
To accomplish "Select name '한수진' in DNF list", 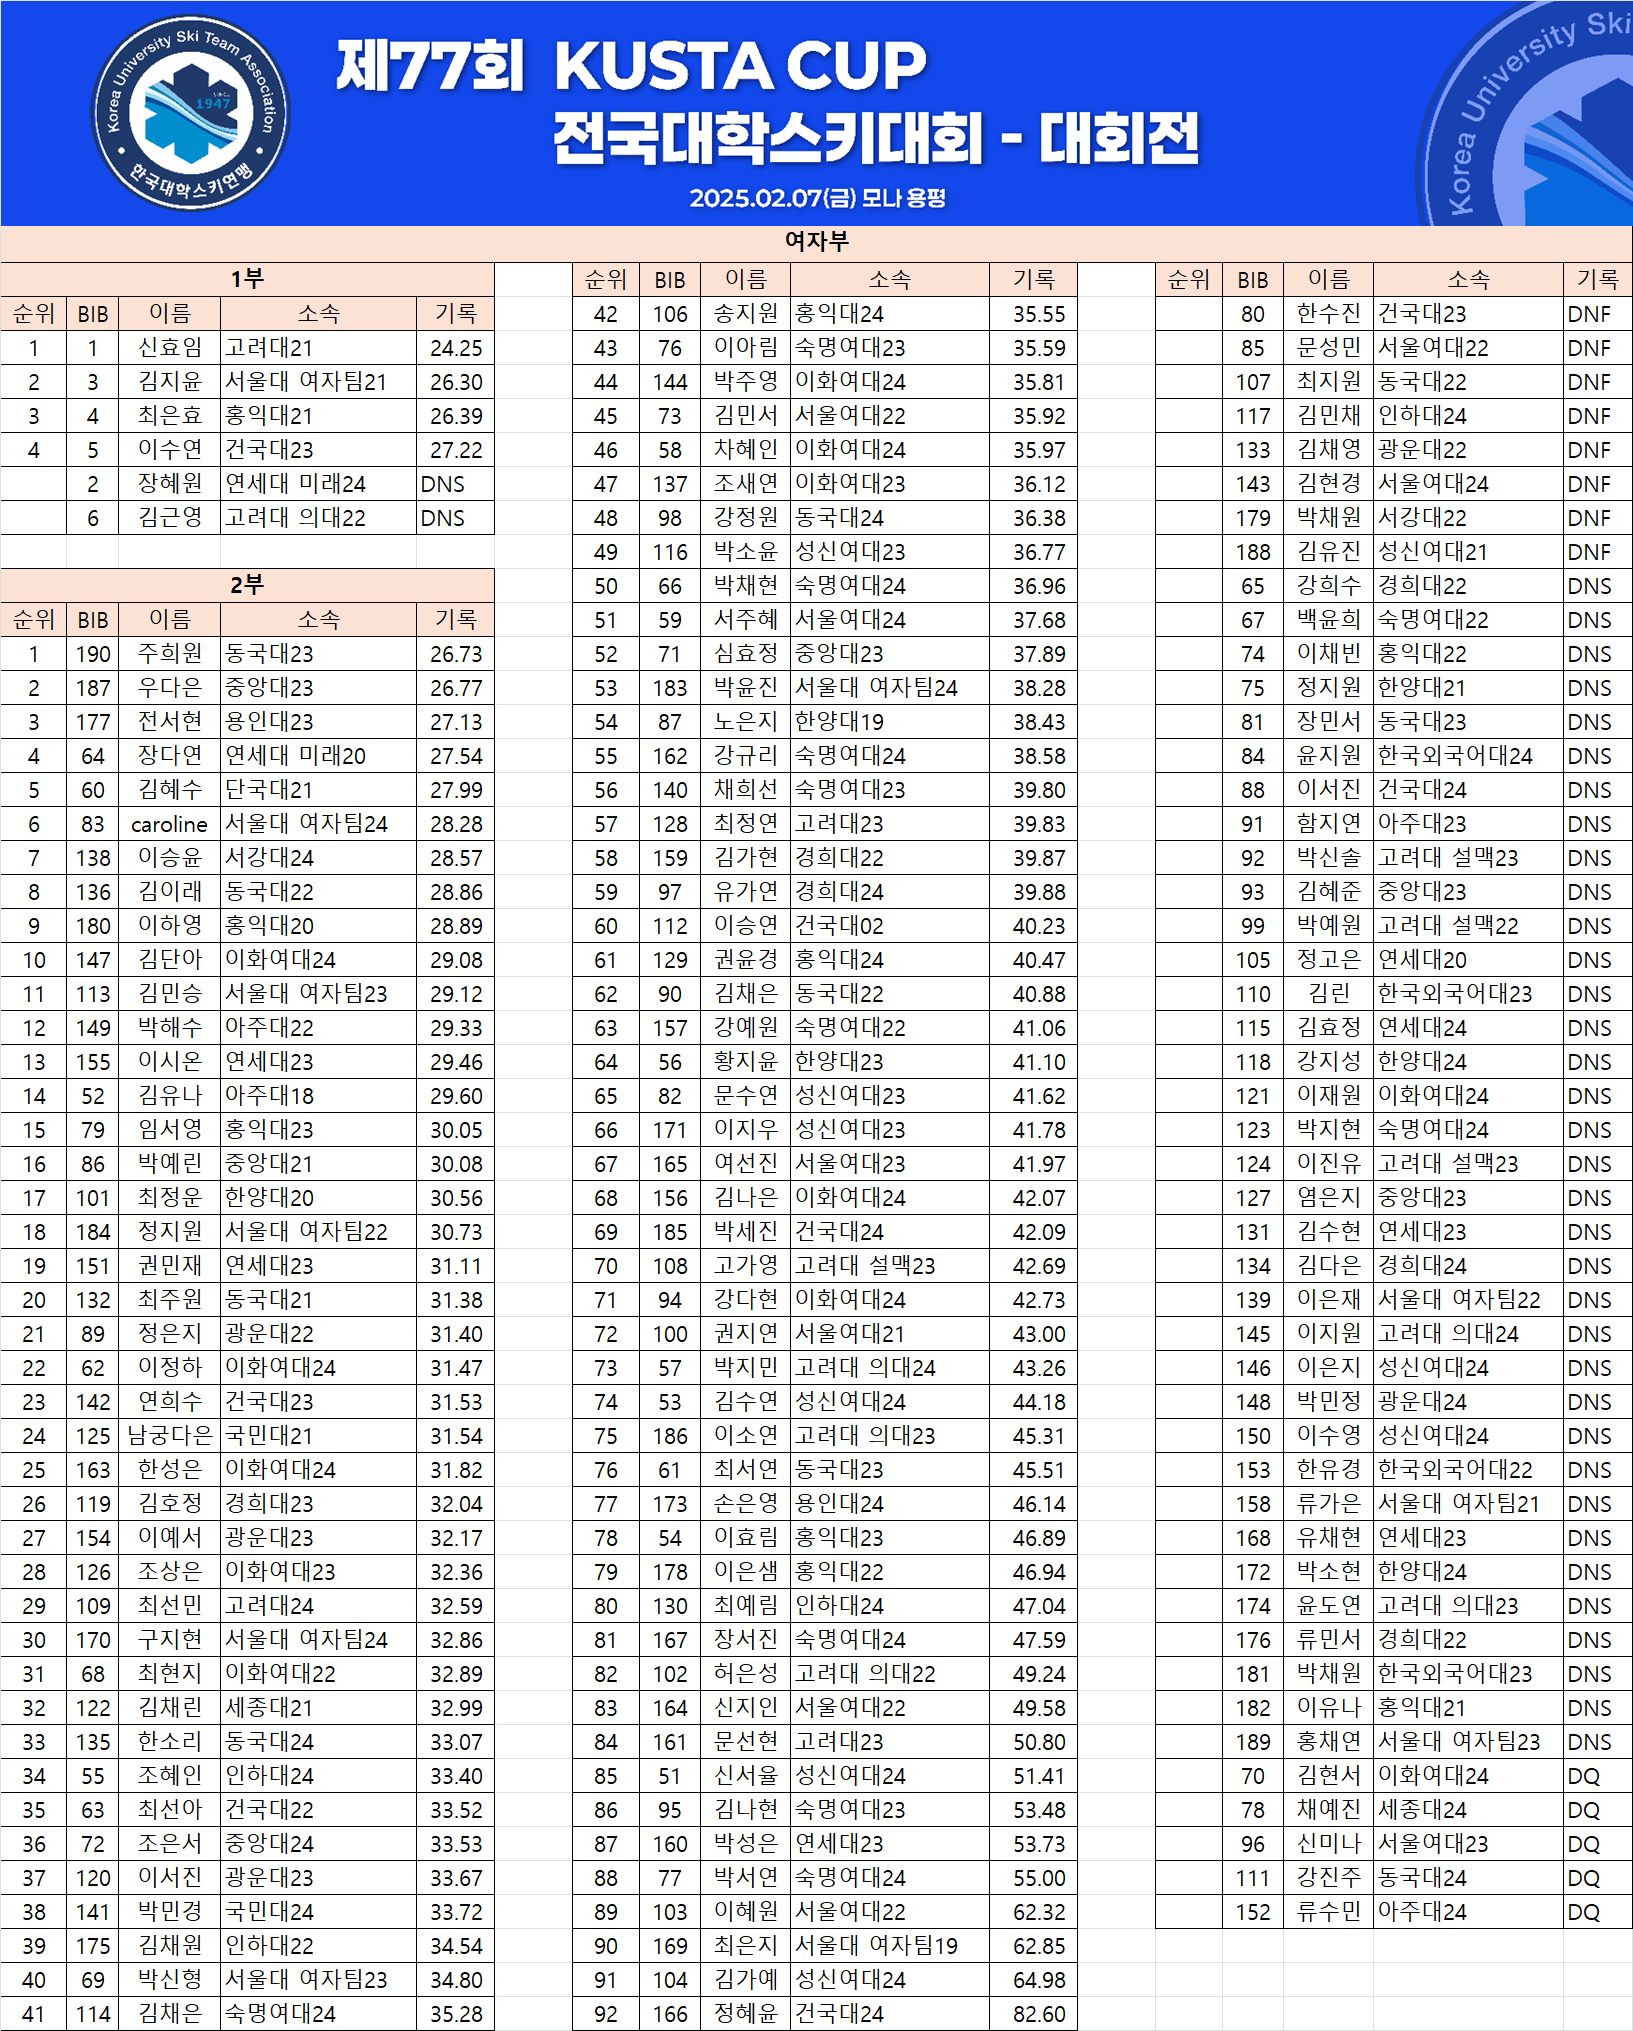I will tap(1328, 314).
